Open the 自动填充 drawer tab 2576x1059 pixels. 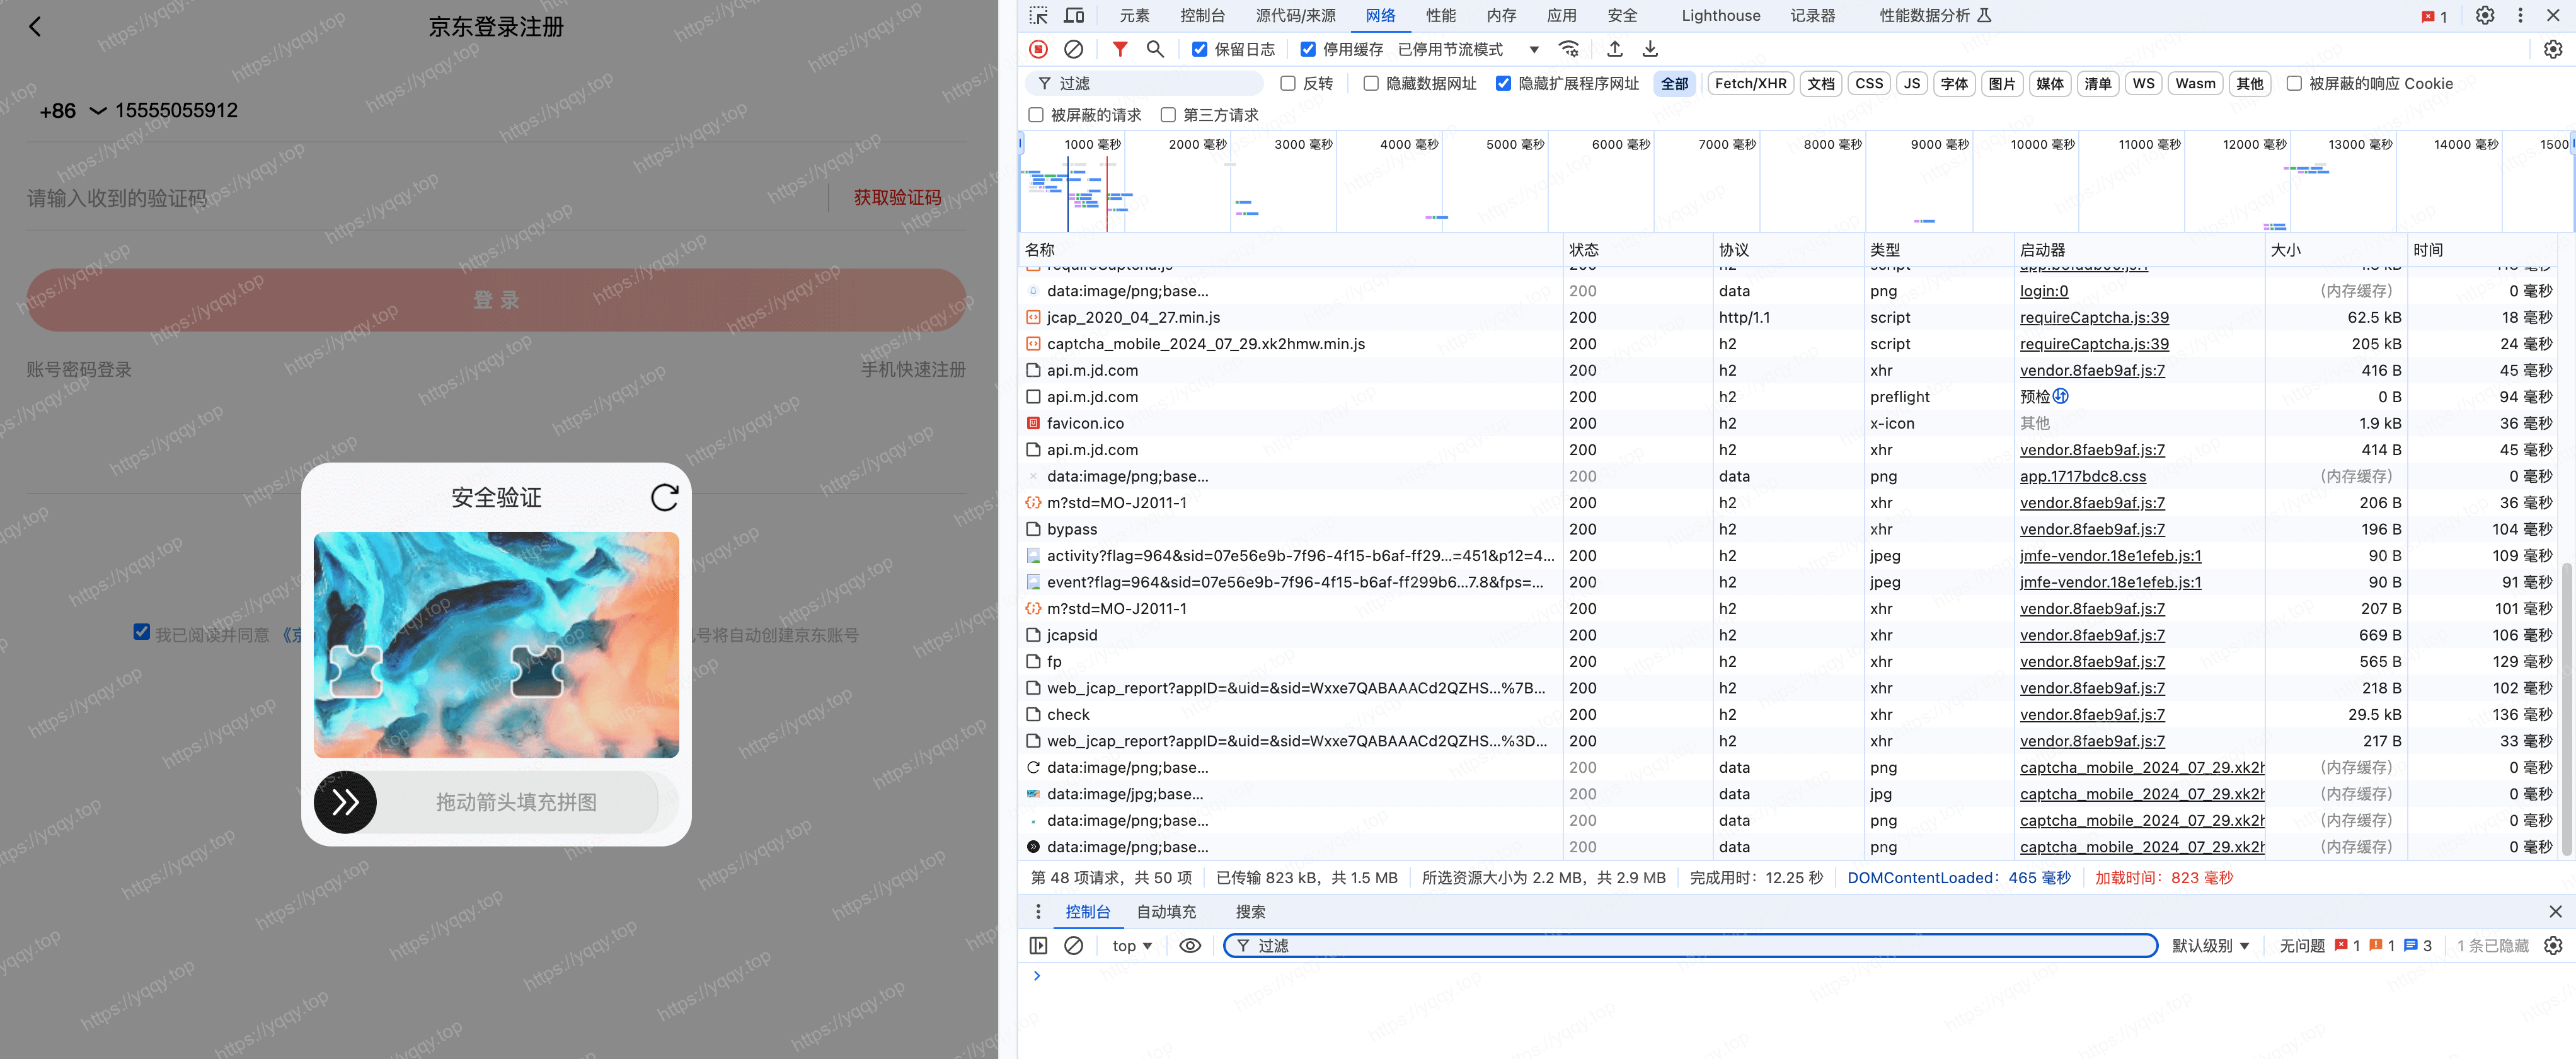(x=1166, y=912)
